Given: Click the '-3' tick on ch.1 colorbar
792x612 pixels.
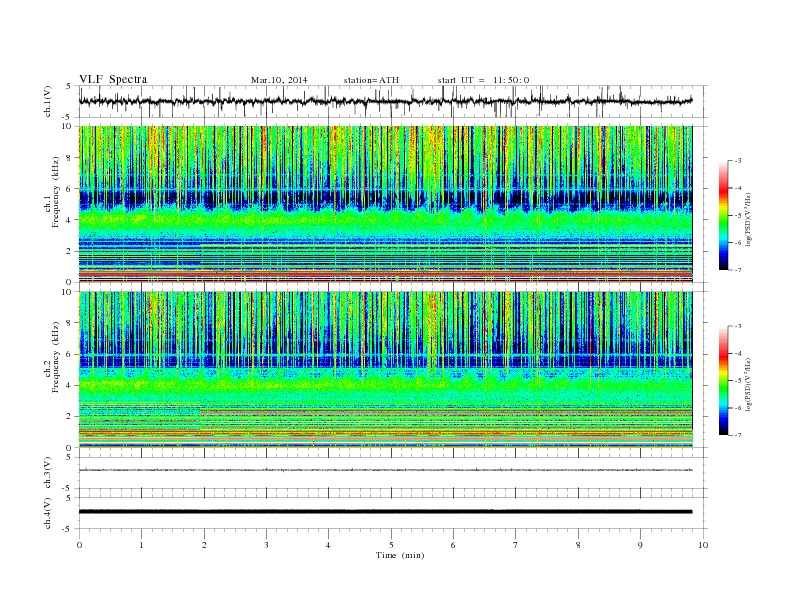Looking at the screenshot, I should coord(737,161).
